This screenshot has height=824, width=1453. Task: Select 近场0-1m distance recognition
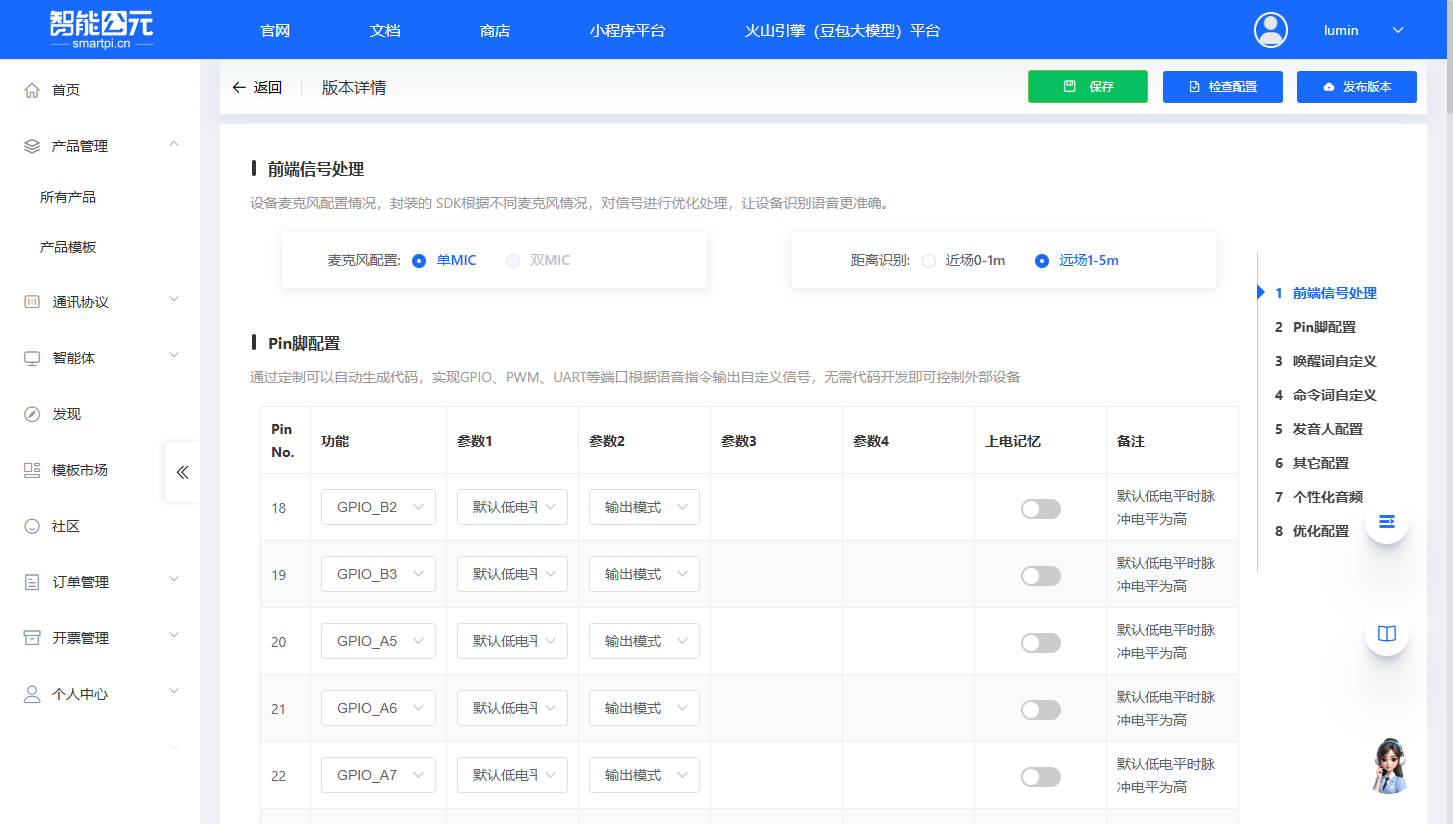927,260
